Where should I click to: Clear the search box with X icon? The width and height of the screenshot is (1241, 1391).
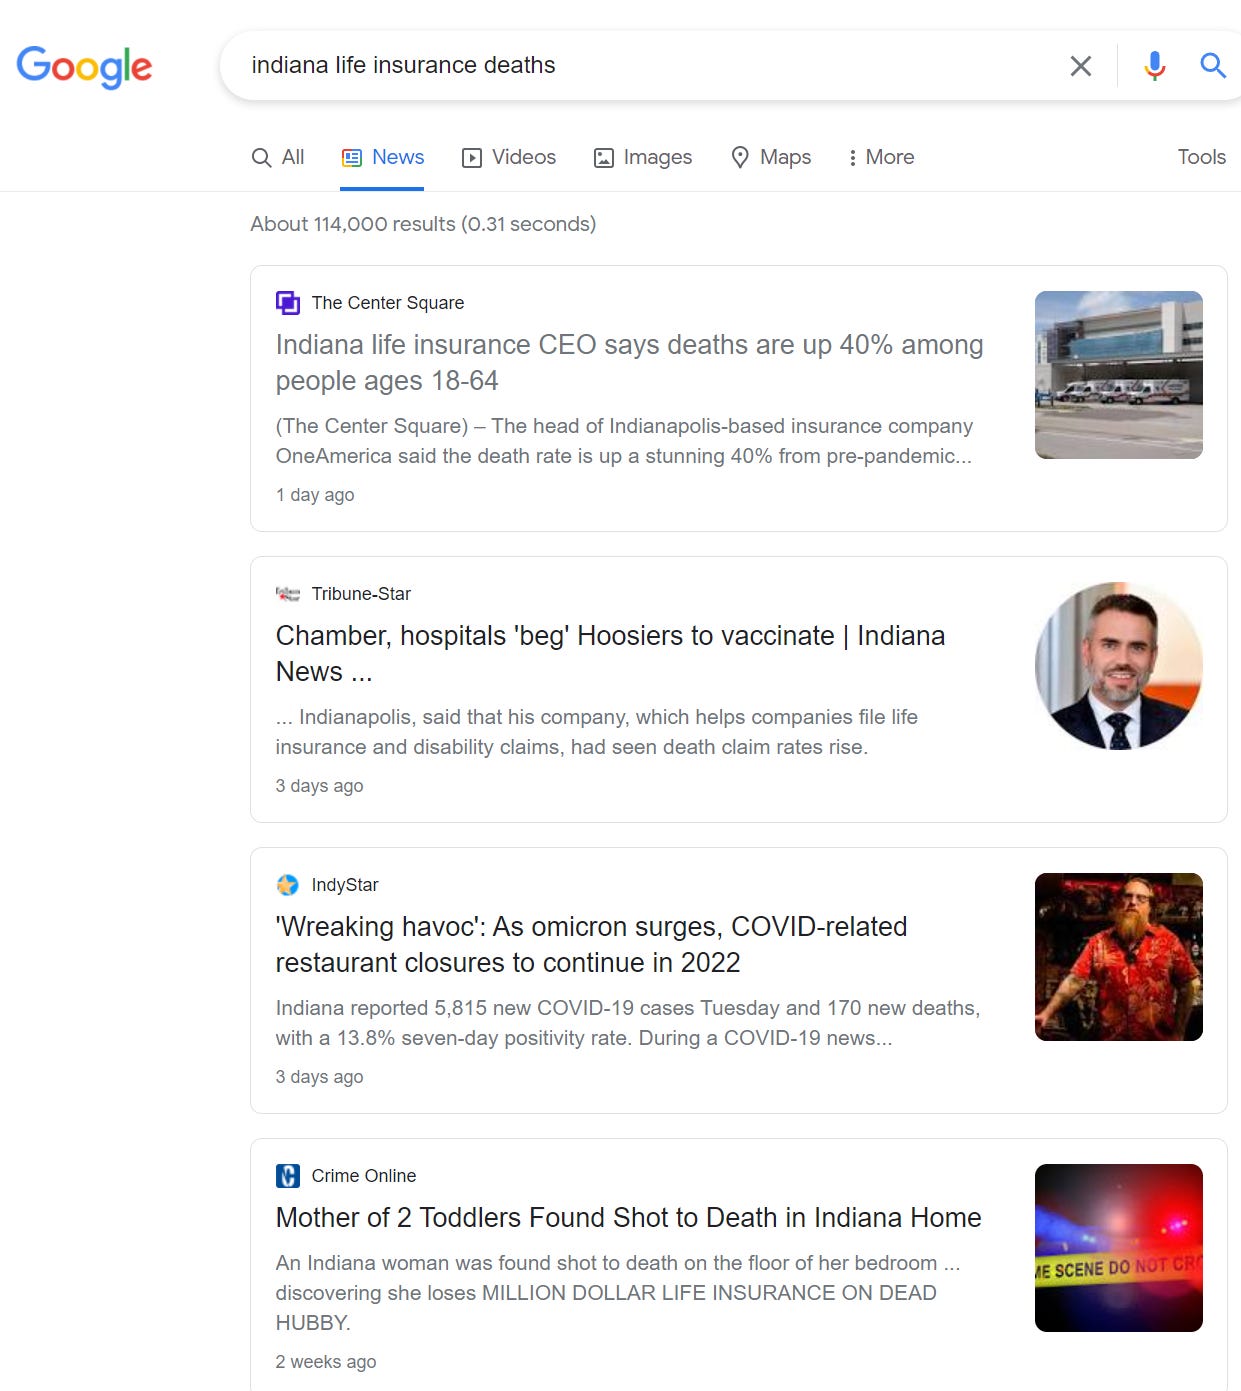point(1080,66)
